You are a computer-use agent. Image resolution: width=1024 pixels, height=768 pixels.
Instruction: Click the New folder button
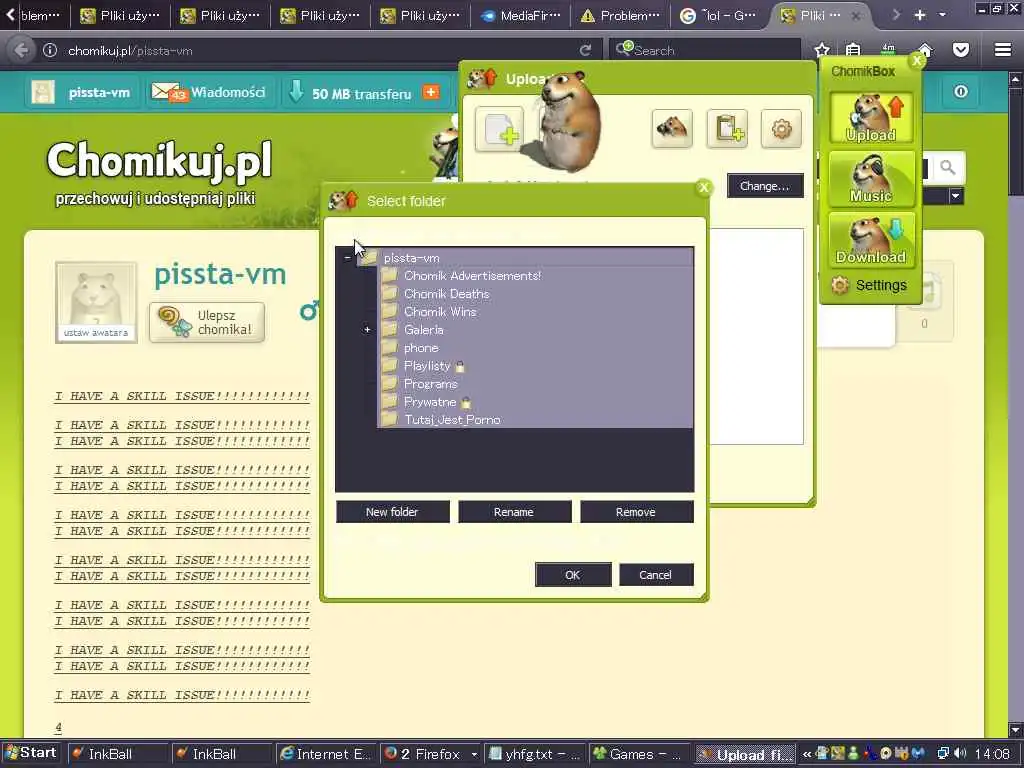pos(392,512)
